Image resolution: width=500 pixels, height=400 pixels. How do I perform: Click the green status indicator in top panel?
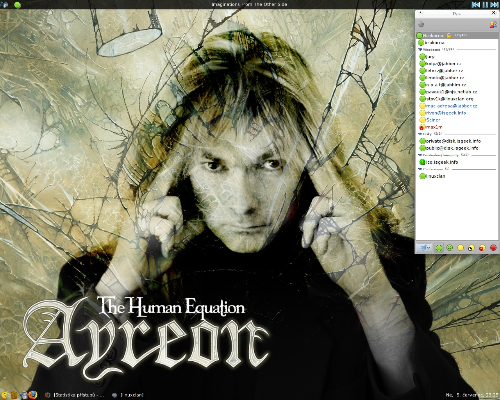(17, 5)
